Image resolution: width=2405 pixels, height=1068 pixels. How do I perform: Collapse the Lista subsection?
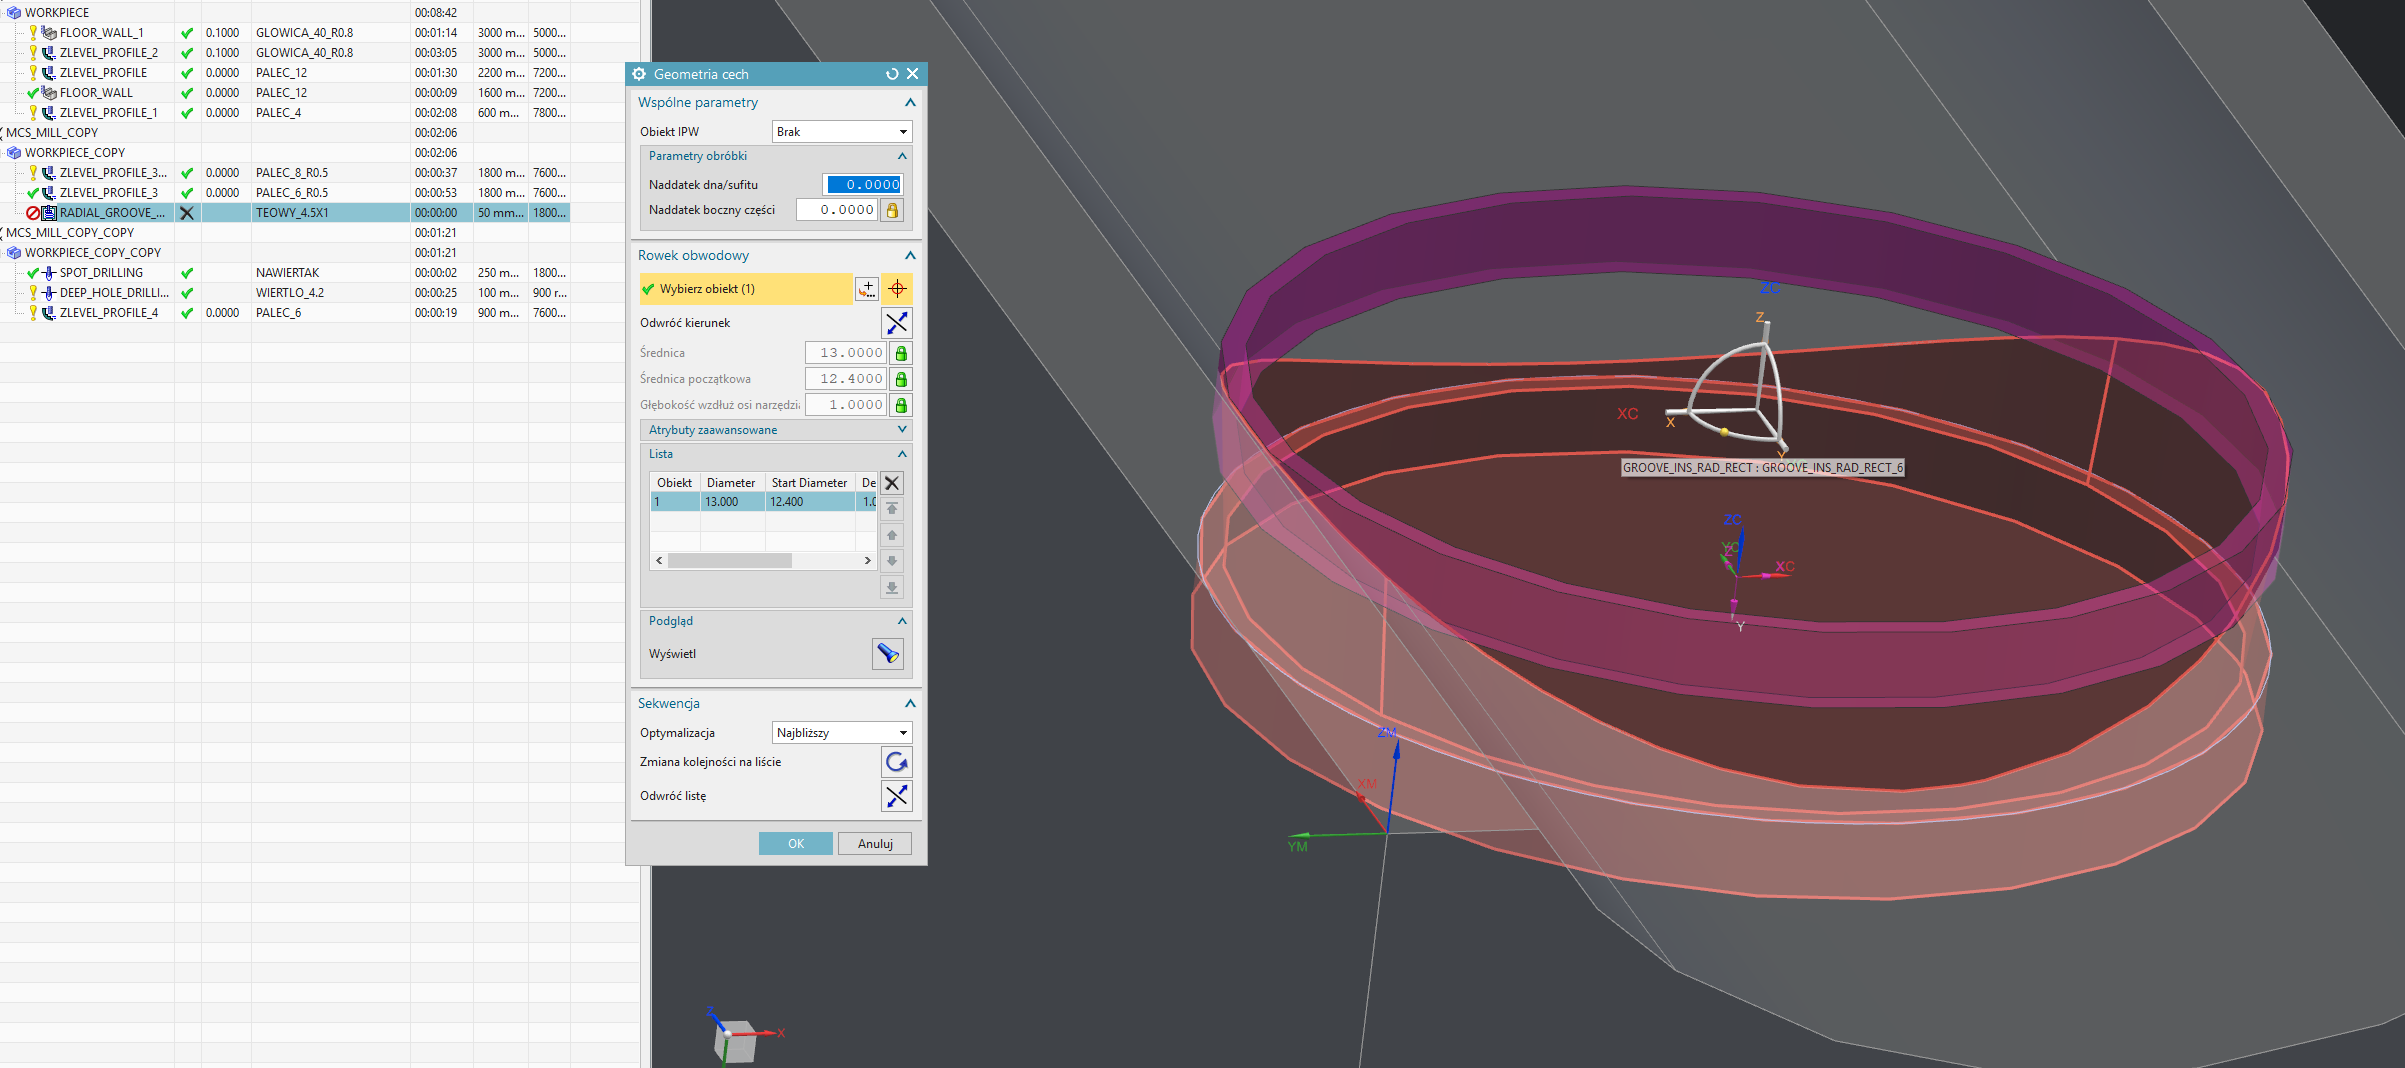point(902,454)
